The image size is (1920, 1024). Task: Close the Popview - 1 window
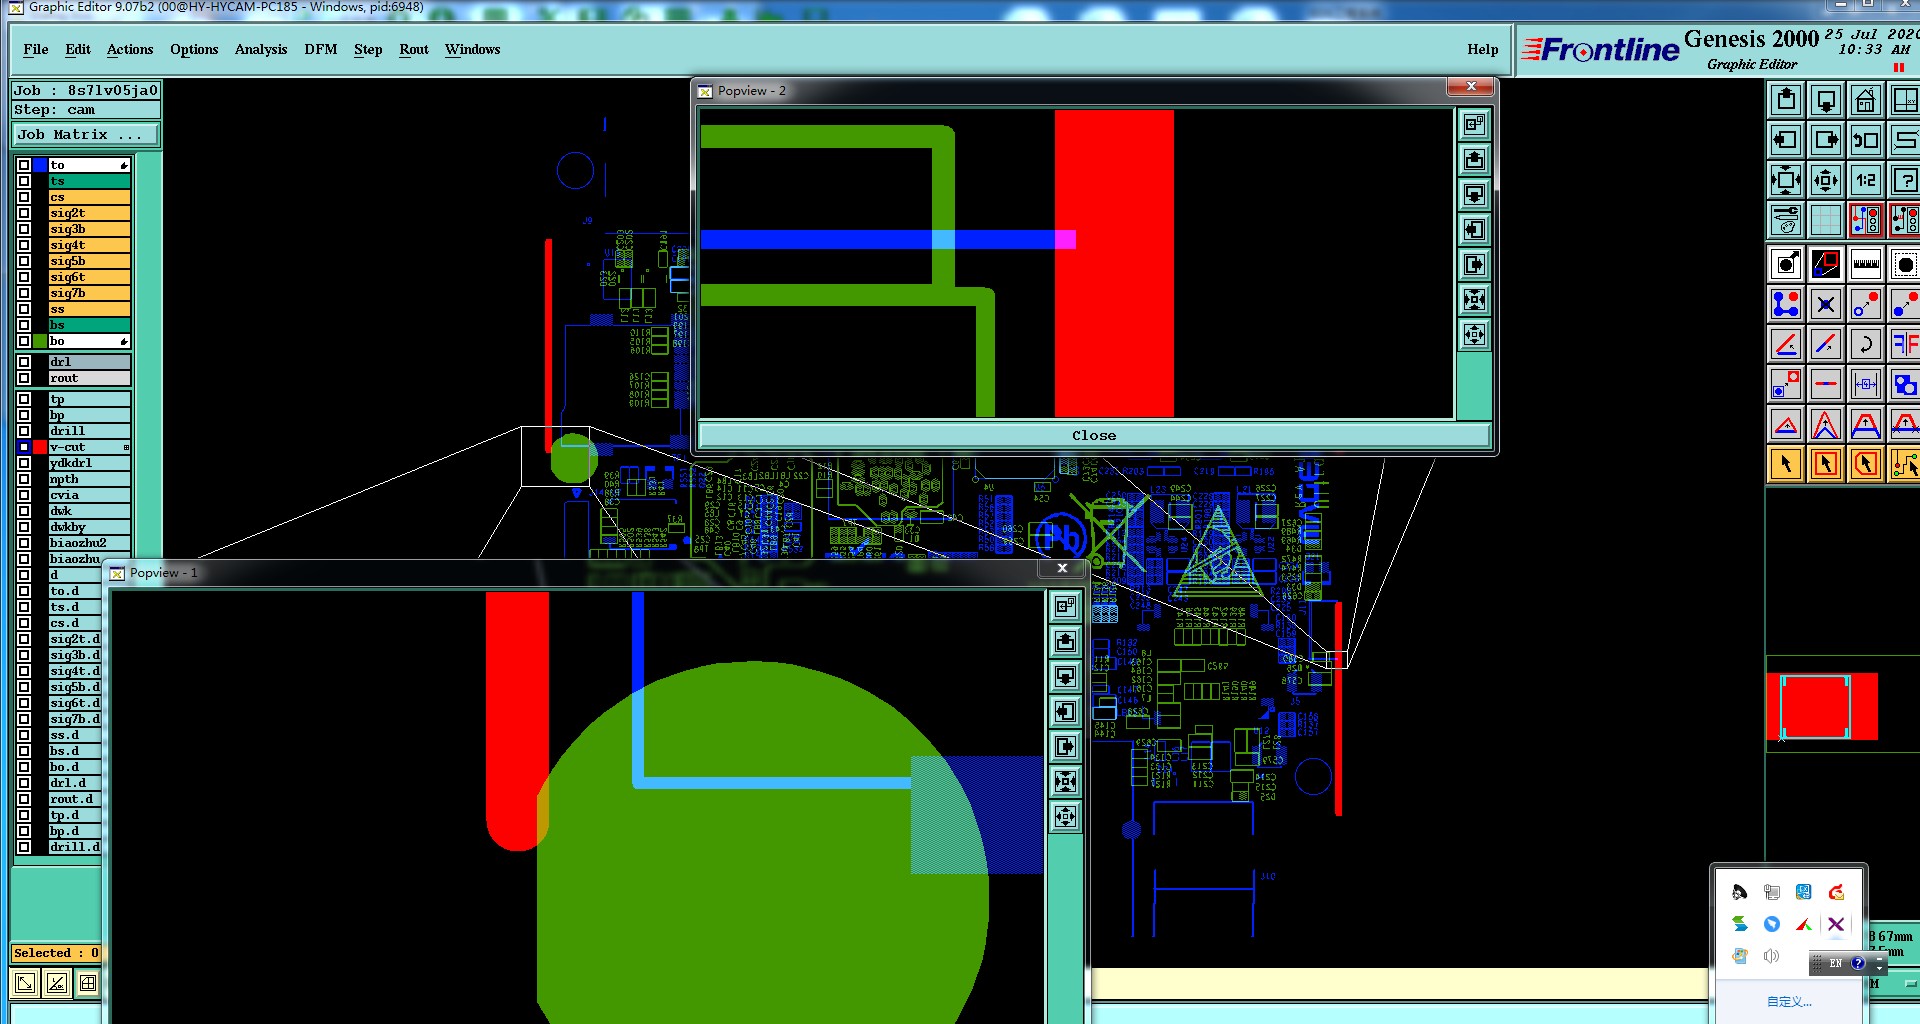pos(1062,568)
